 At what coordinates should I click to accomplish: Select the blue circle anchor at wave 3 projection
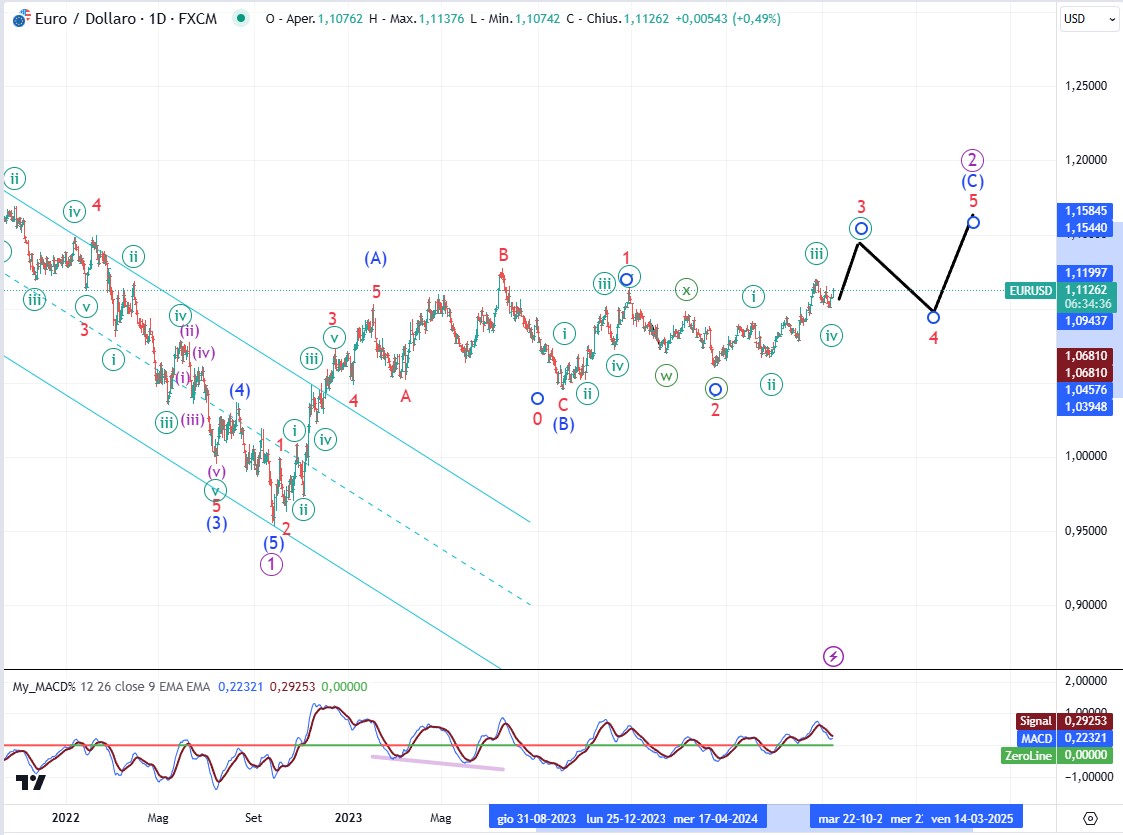[x=861, y=228]
